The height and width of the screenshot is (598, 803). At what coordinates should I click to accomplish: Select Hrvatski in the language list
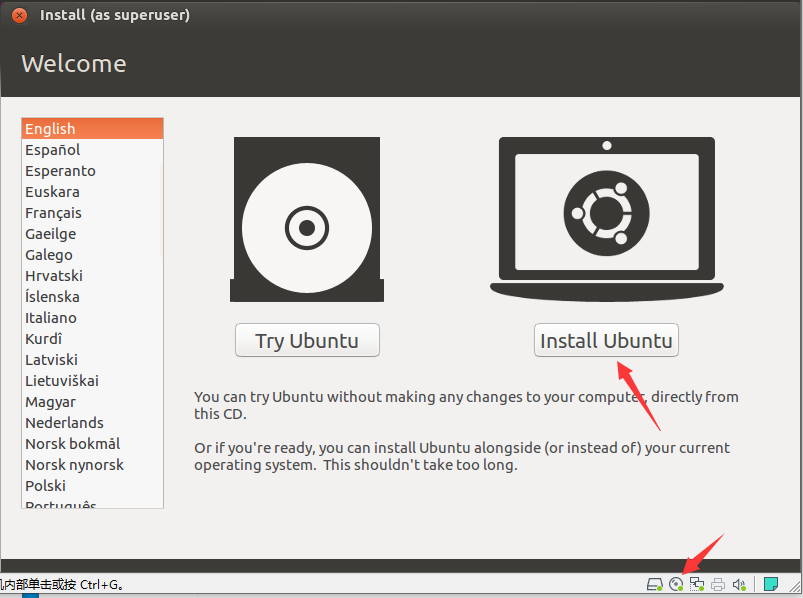(x=92, y=276)
